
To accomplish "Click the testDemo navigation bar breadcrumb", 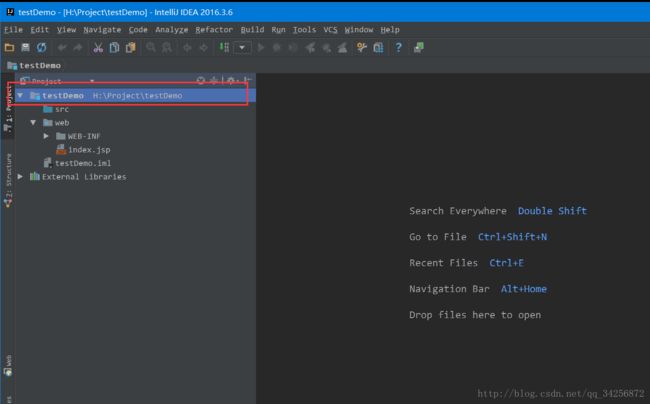I will click(34, 65).
